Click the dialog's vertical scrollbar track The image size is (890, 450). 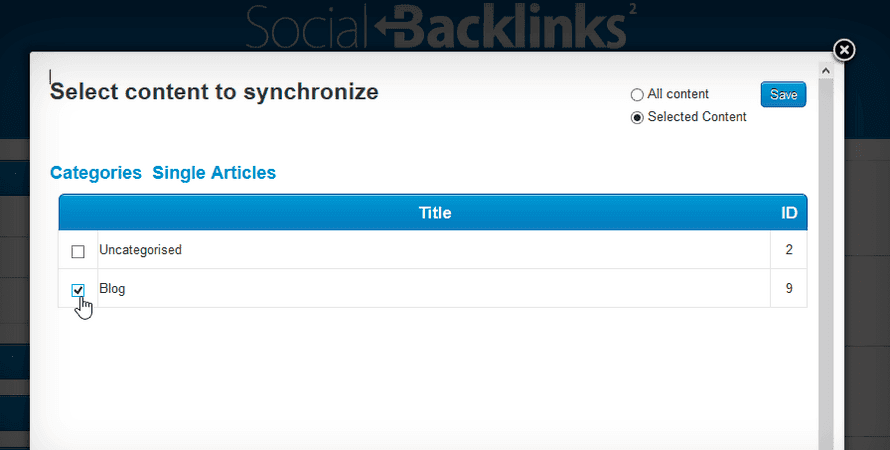coord(825,260)
